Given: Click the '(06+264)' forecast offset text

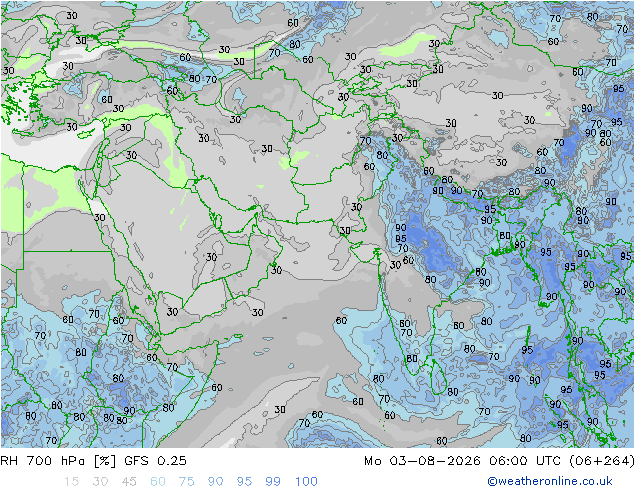Looking at the screenshot, I should tap(601, 461).
